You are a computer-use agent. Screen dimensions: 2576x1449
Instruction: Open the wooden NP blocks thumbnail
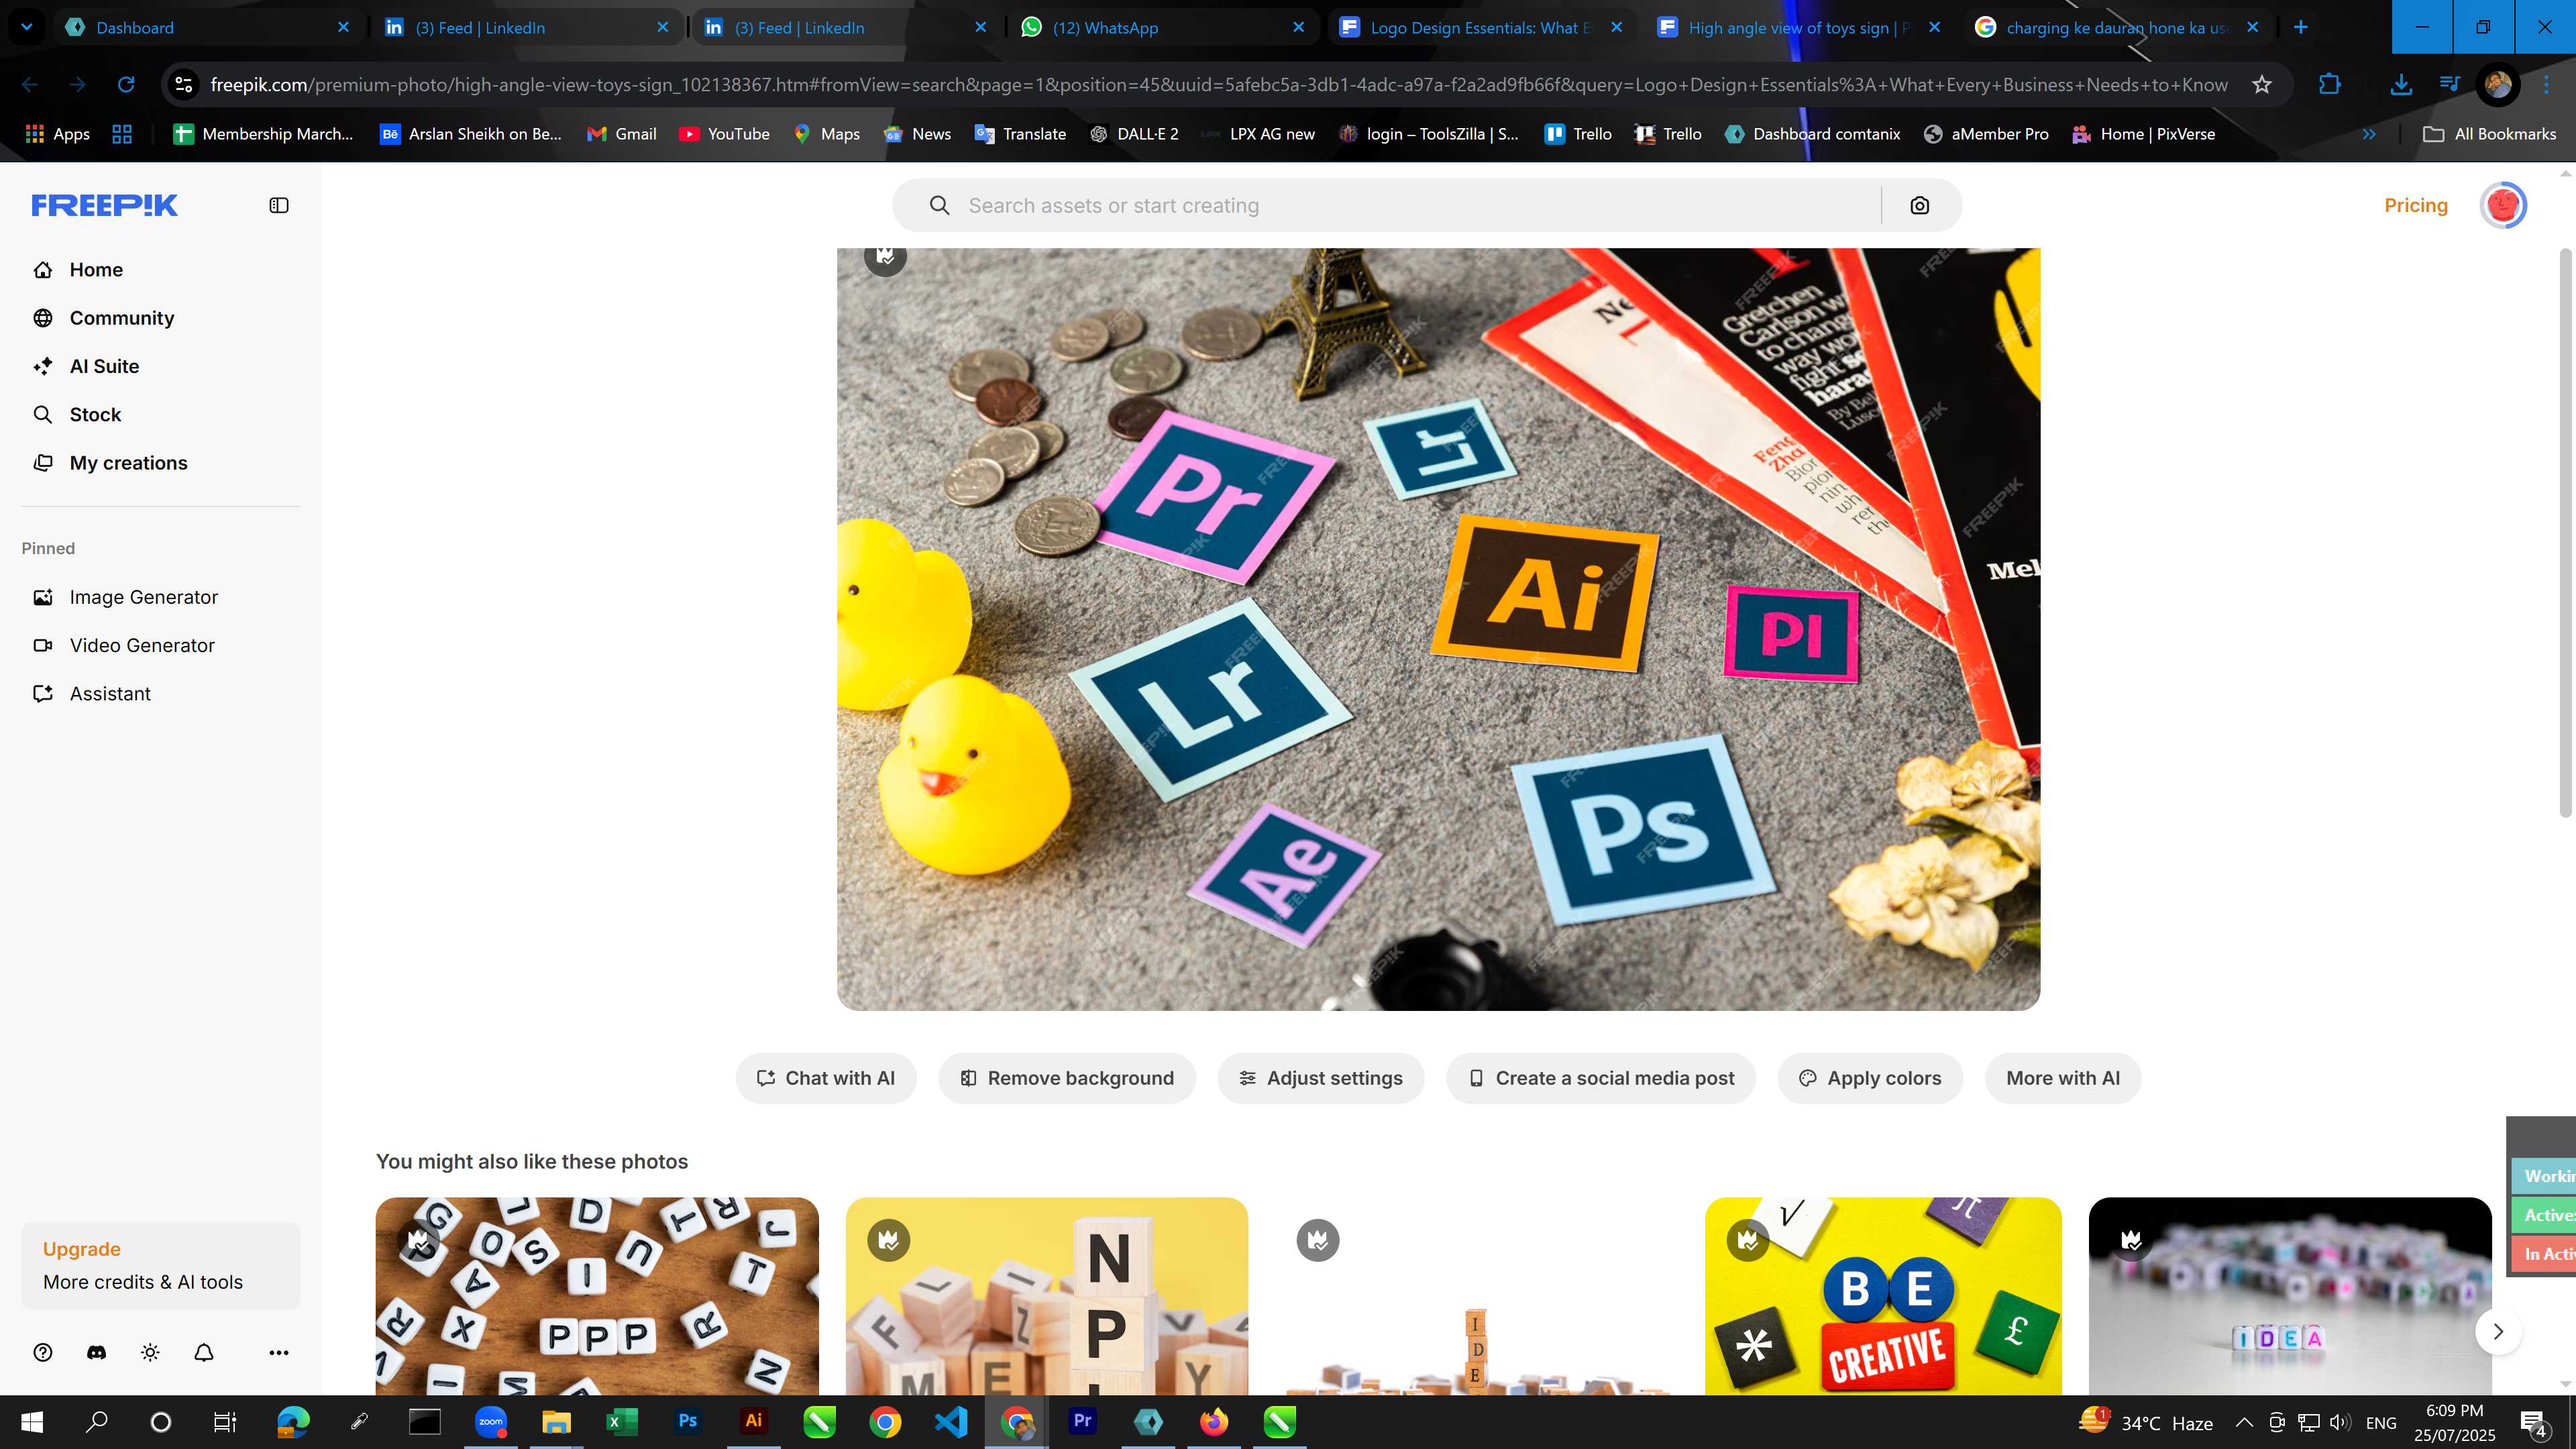click(1046, 1296)
